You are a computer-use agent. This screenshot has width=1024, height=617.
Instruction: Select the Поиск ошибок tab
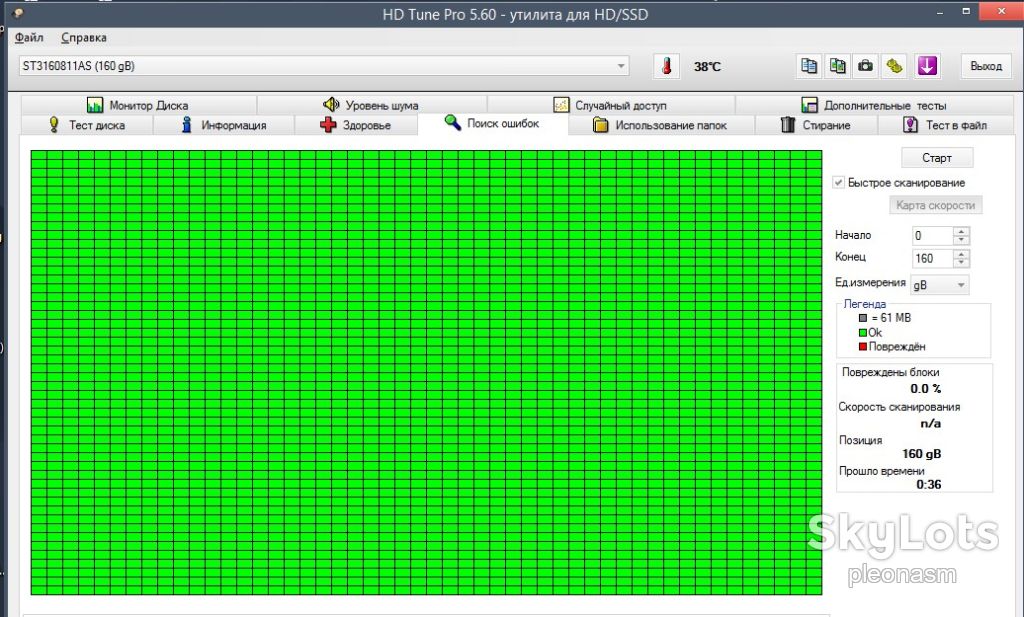click(492, 123)
